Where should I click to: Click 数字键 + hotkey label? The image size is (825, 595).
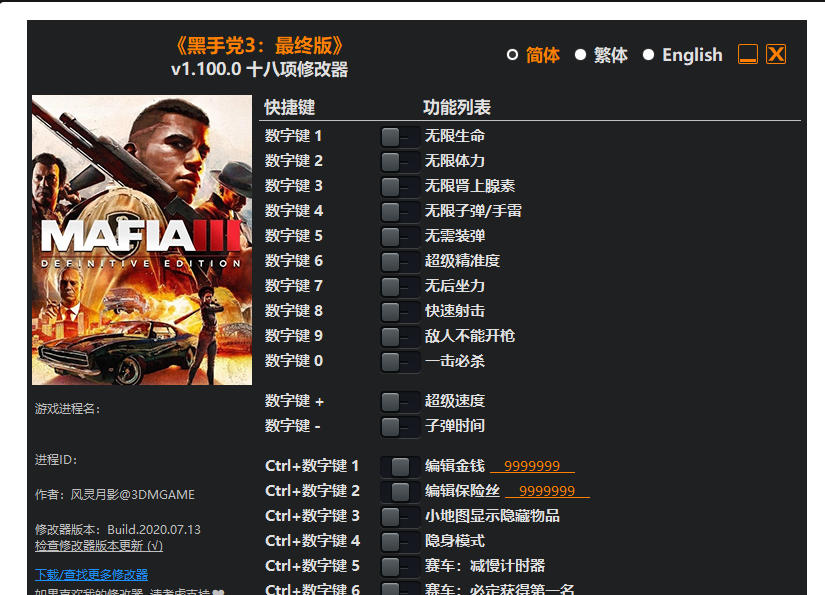(295, 401)
